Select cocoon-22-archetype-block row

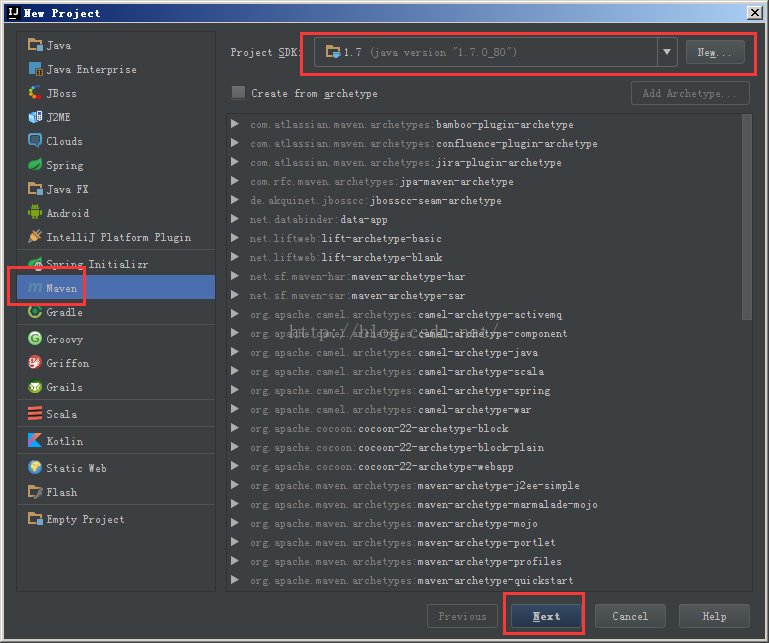(x=486, y=429)
